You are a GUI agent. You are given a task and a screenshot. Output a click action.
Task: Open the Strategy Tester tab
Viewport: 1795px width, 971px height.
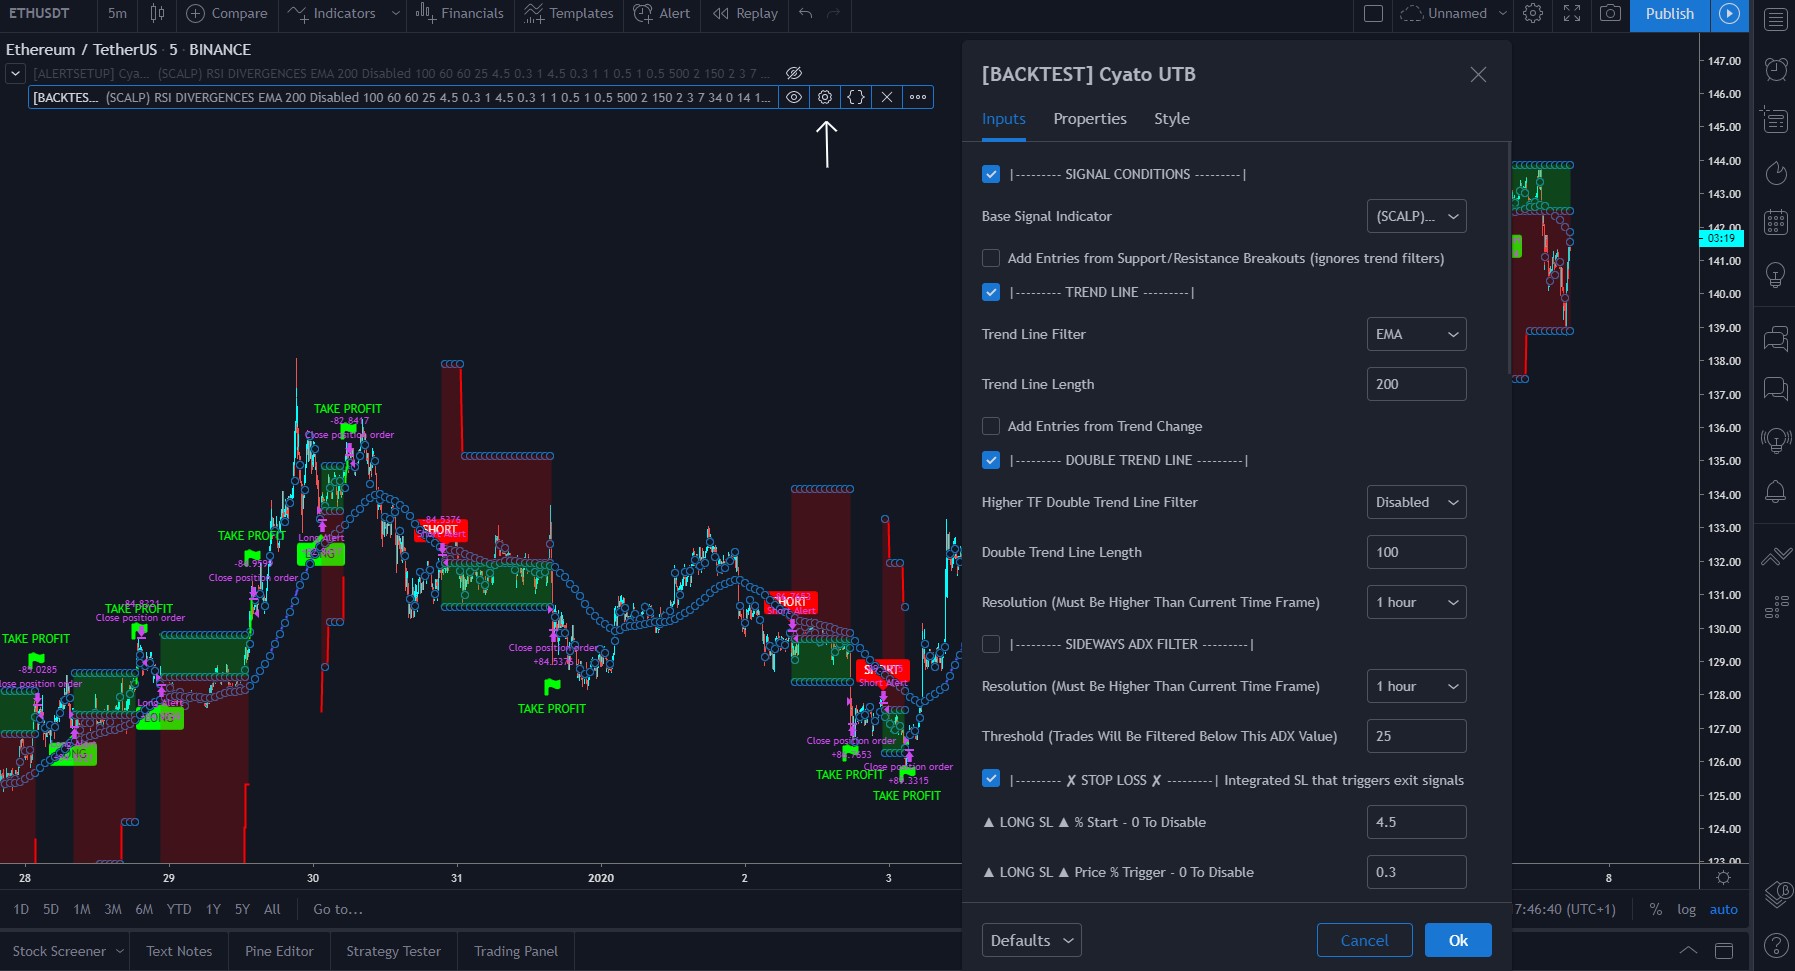click(393, 951)
